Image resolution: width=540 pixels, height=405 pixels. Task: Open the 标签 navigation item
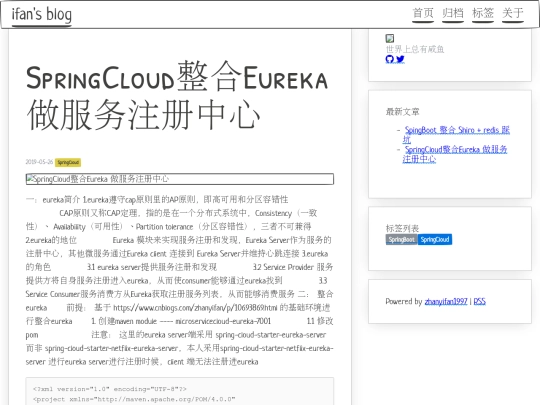point(483,13)
